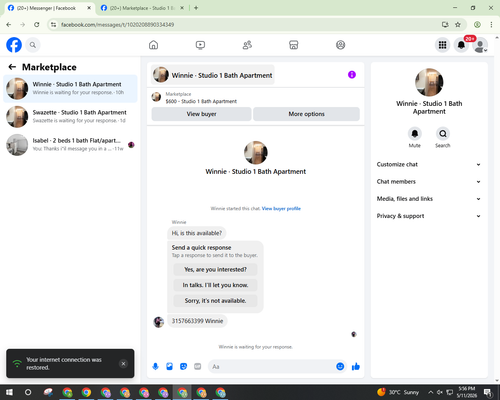Viewport: 500px width, 400px height.
Task: Open Windows Start menu
Action: coord(9,392)
